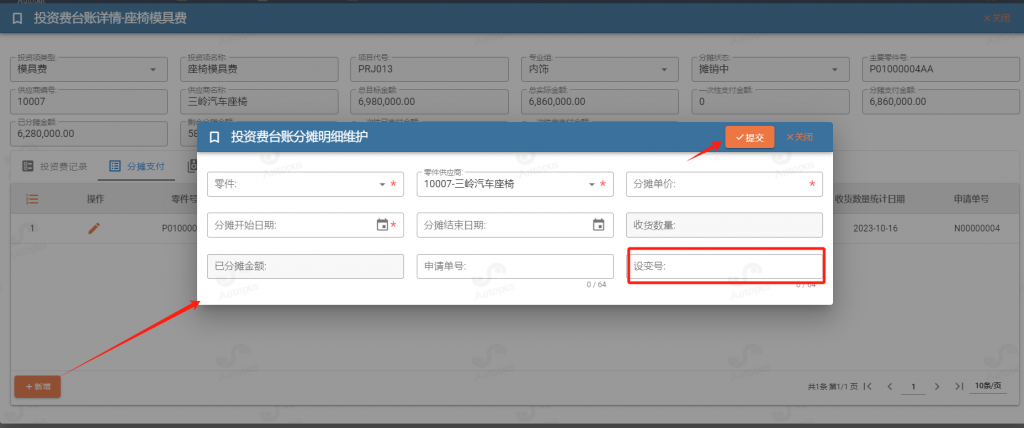Viewport: 1024px width, 428px height.
Task: Focus the 设变号 input field
Action: (x=724, y=266)
